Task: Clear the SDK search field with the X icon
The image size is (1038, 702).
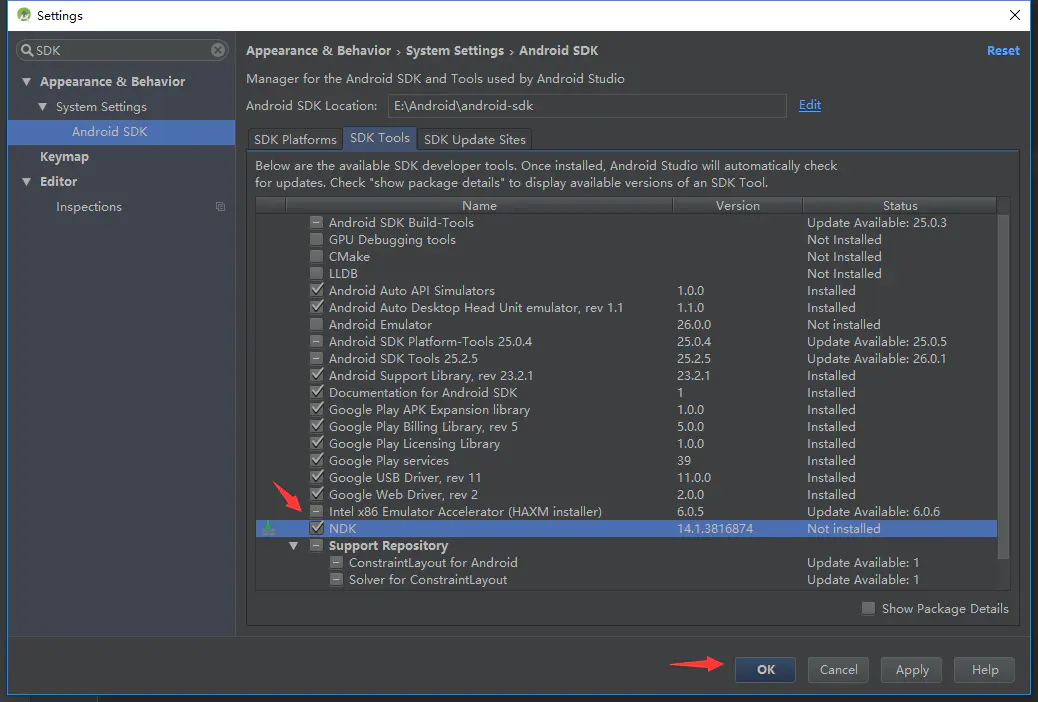Action: pyautogui.click(x=218, y=50)
